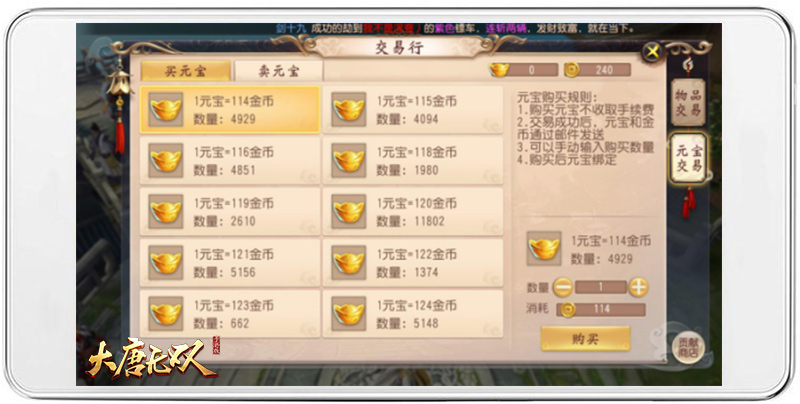Switch to the 卖元宝 tab
800x404 pixels.
[279, 71]
